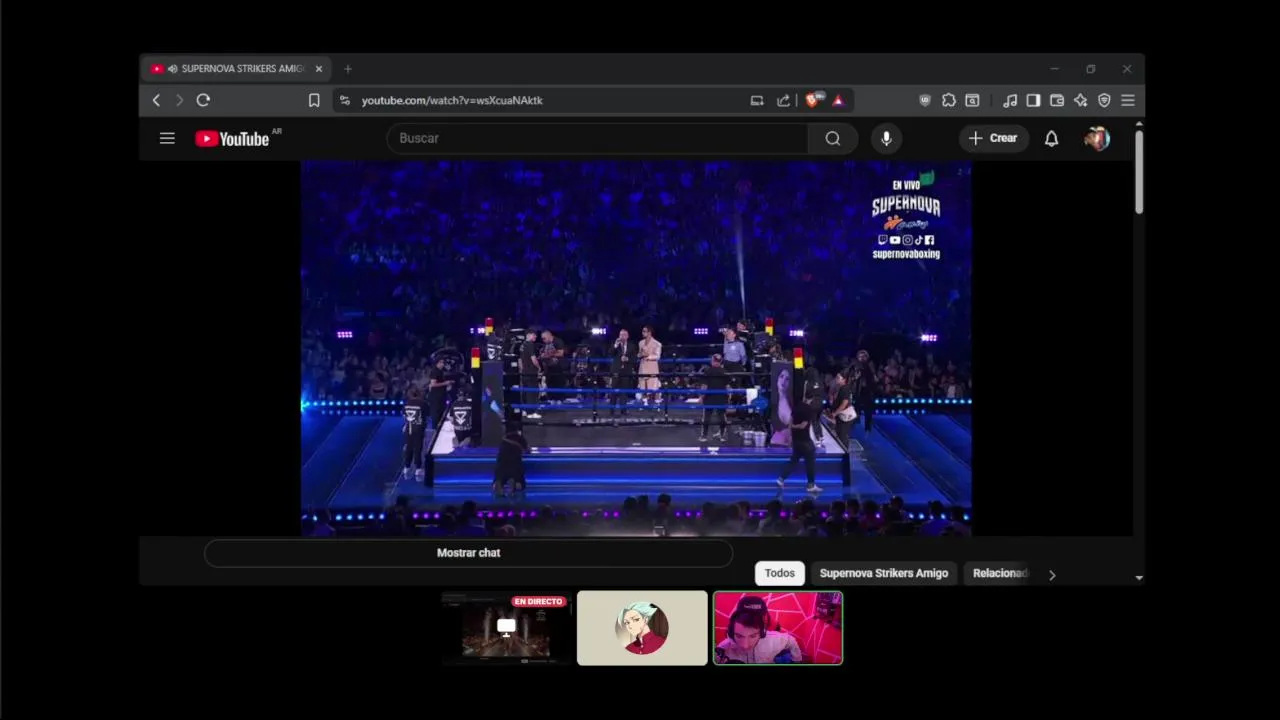Open the Brave VPN shield icon
This screenshot has width=1280, height=720.
(1104, 100)
